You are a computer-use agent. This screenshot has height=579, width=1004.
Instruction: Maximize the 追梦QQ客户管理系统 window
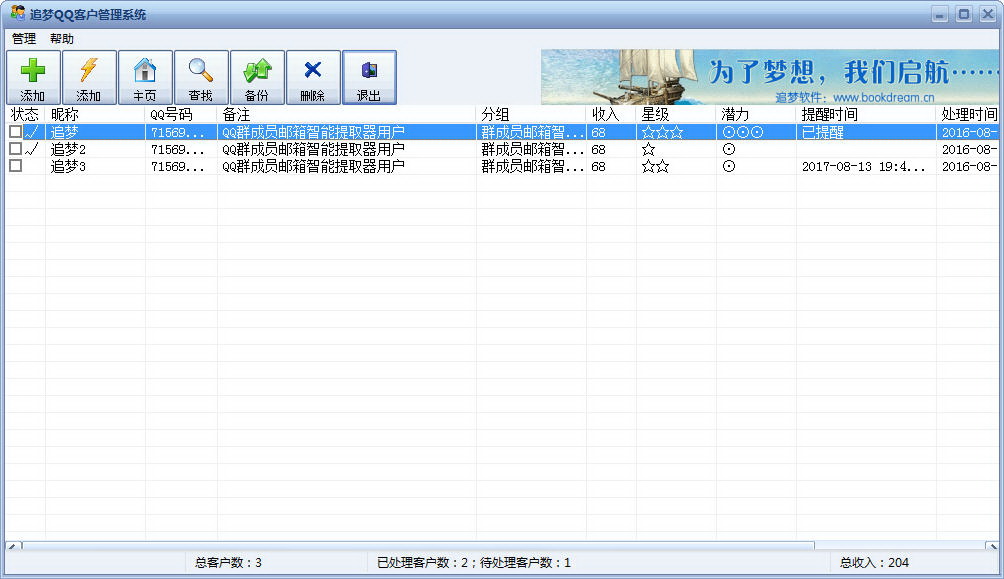(964, 14)
